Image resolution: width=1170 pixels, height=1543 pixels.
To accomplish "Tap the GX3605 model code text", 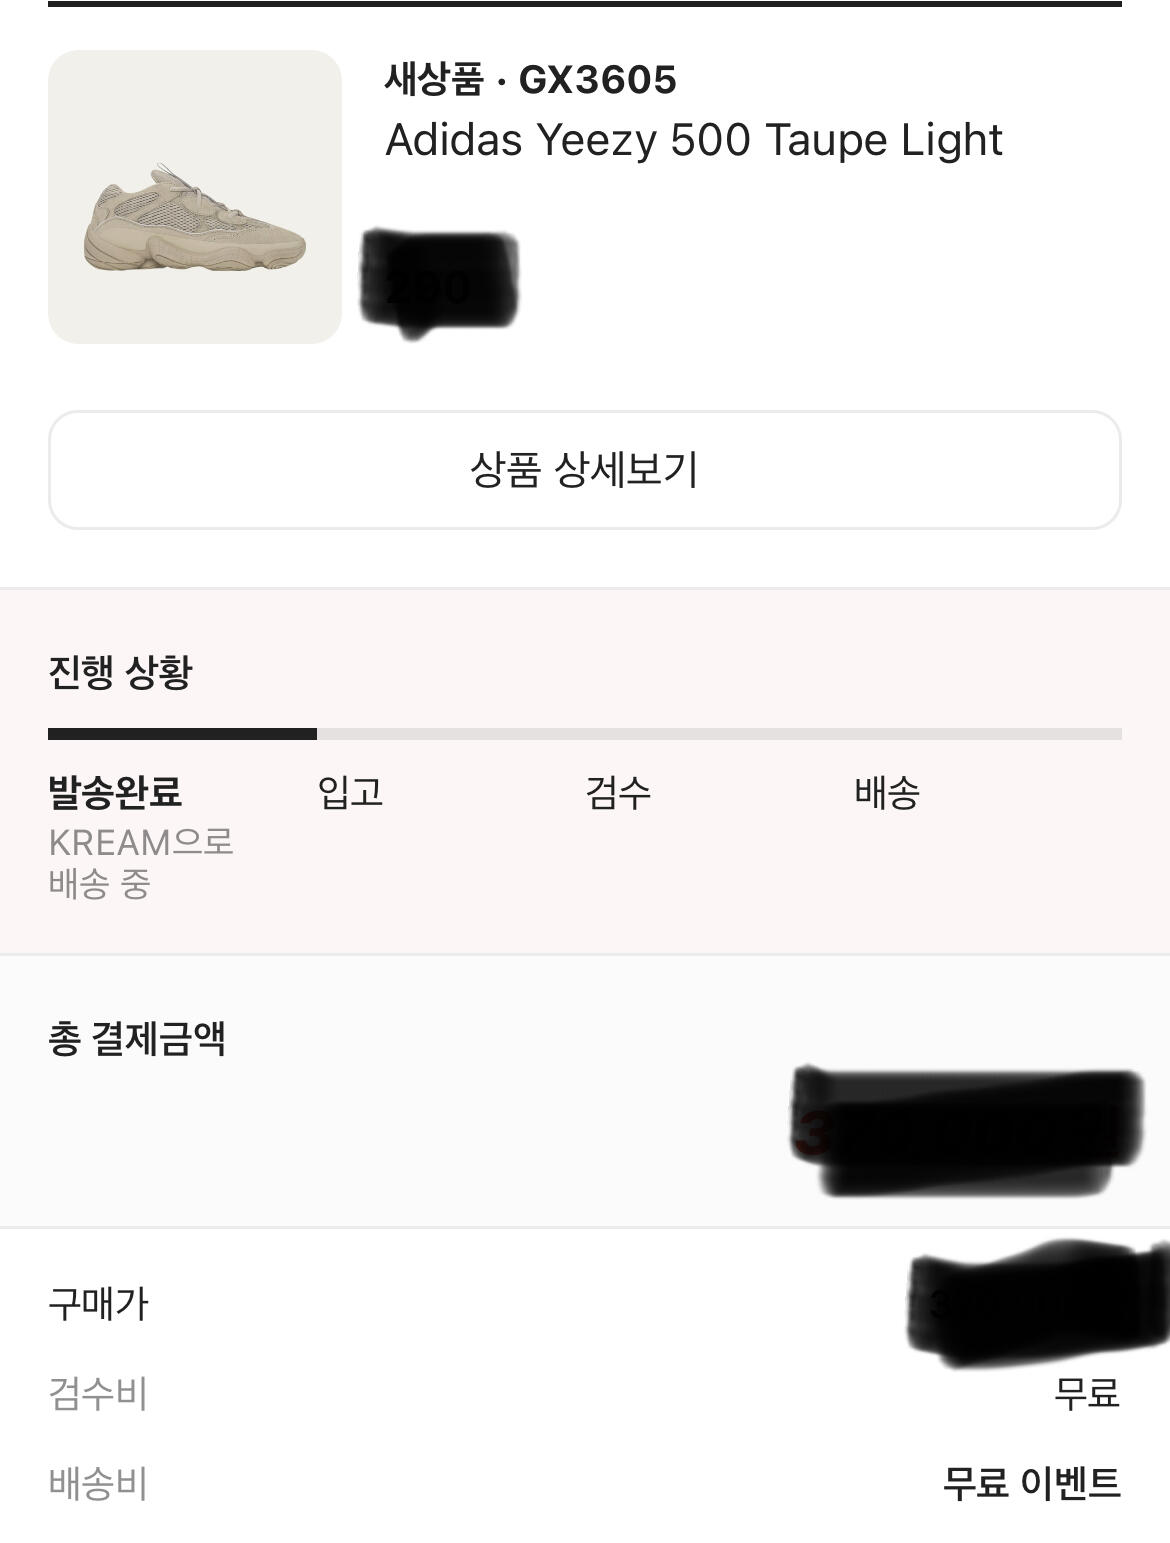I will [597, 80].
